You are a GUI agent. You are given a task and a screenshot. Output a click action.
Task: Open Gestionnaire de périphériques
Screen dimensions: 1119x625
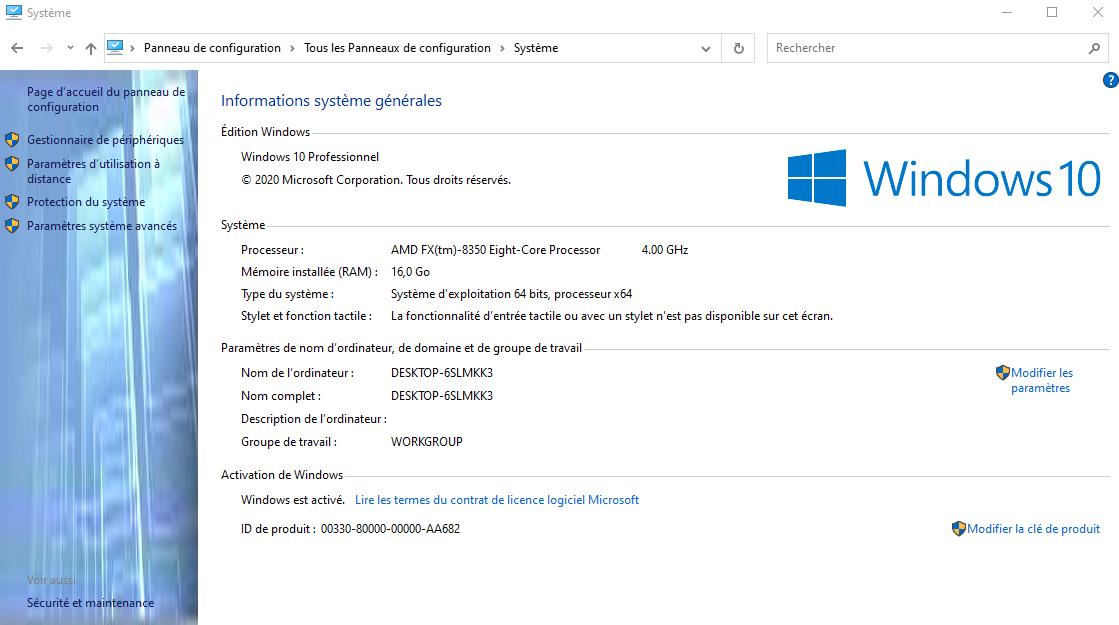pos(106,140)
